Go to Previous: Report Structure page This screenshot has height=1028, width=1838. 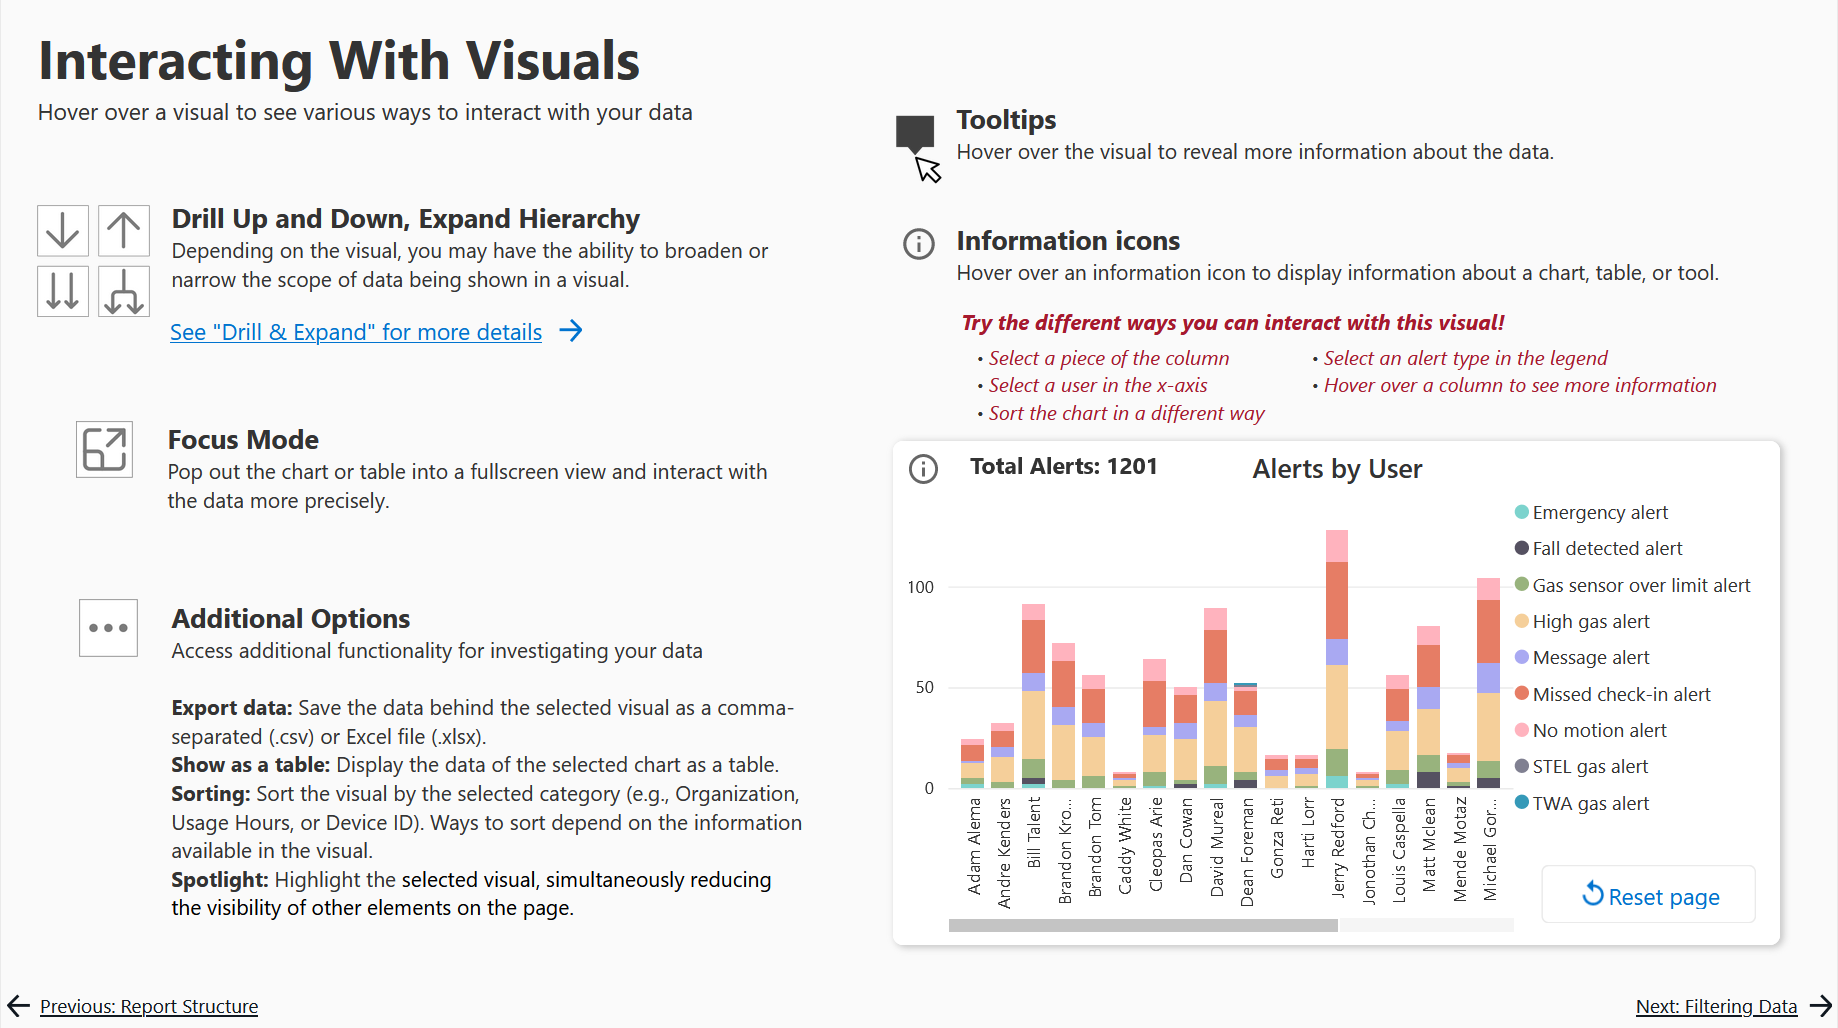coord(148,1006)
